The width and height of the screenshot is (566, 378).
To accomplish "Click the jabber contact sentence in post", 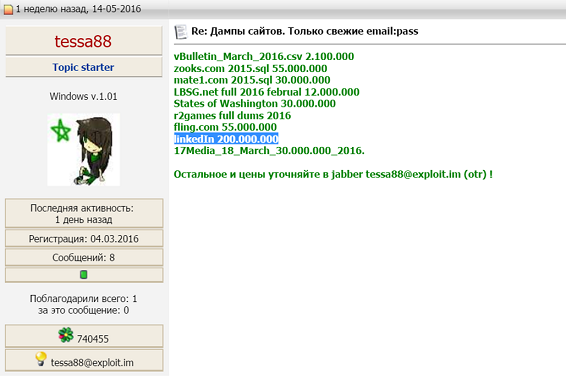I will coord(333,174).
